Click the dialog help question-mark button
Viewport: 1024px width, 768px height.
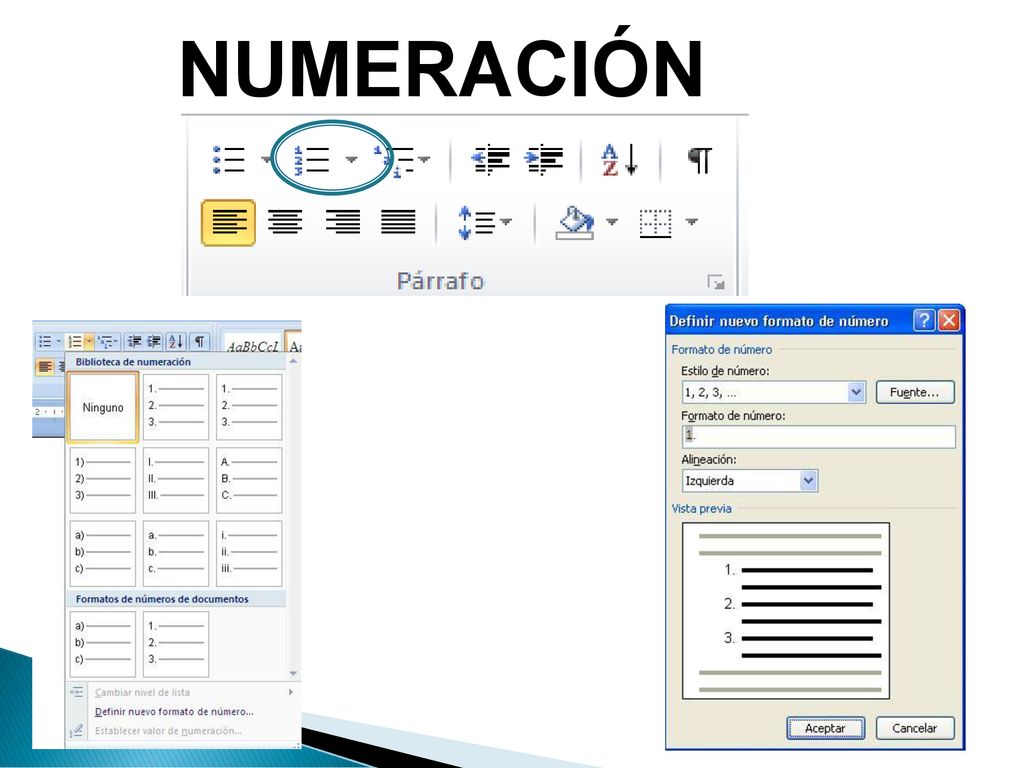[x=923, y=320]
